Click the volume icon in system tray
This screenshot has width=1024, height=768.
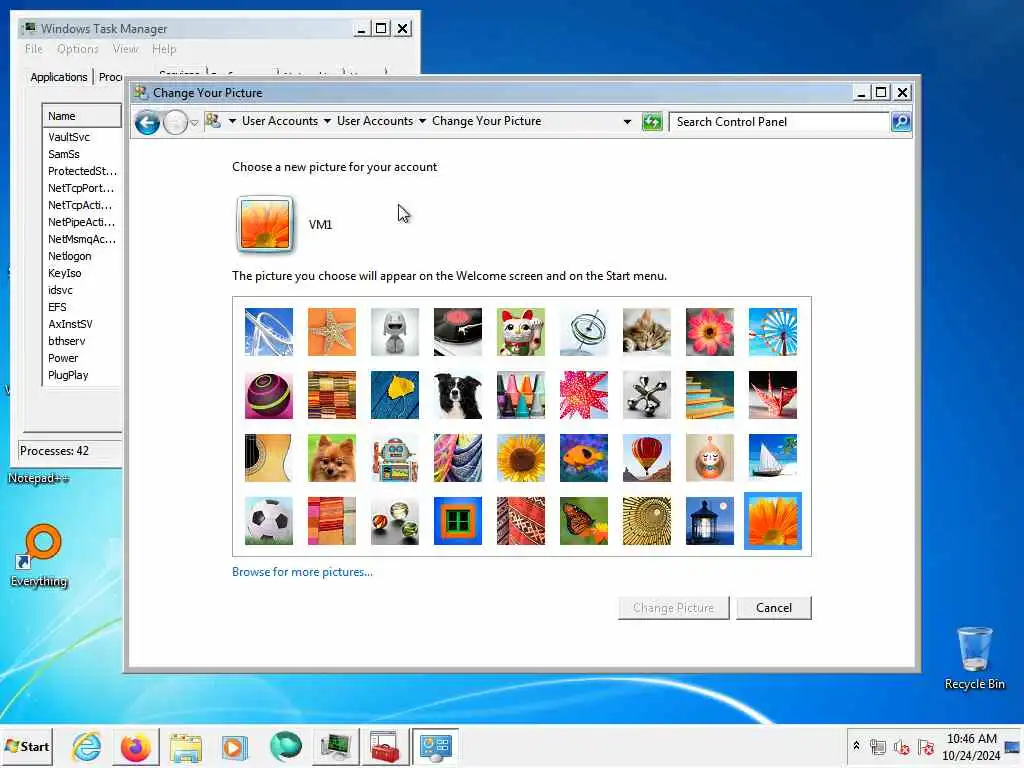[x=902, y=746]
